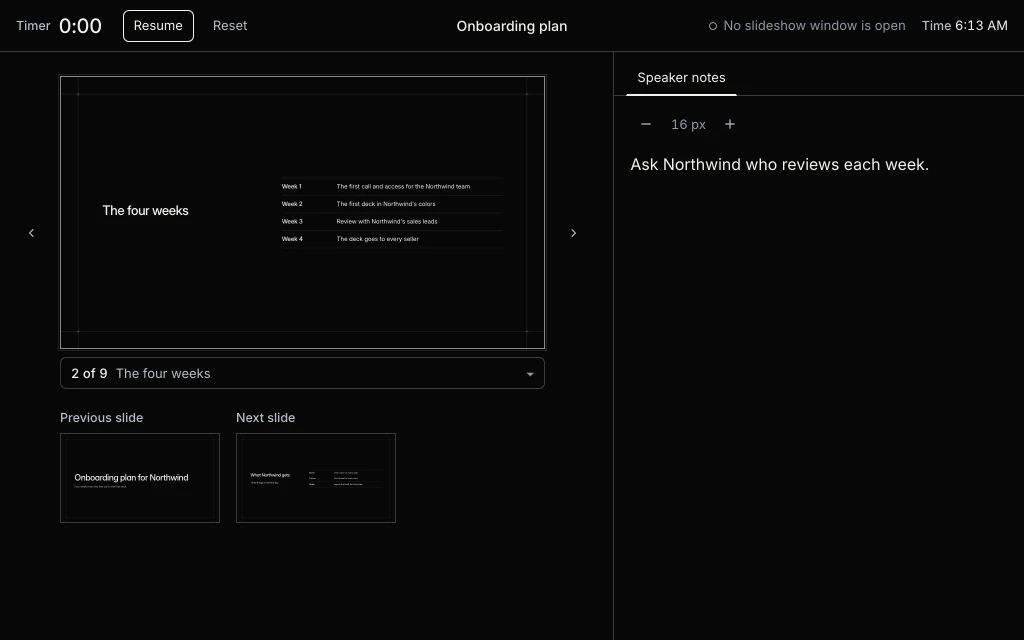Click the 0:00 timer readout
This screenshot has height=640, width=1024.
[x=80, y=26]
